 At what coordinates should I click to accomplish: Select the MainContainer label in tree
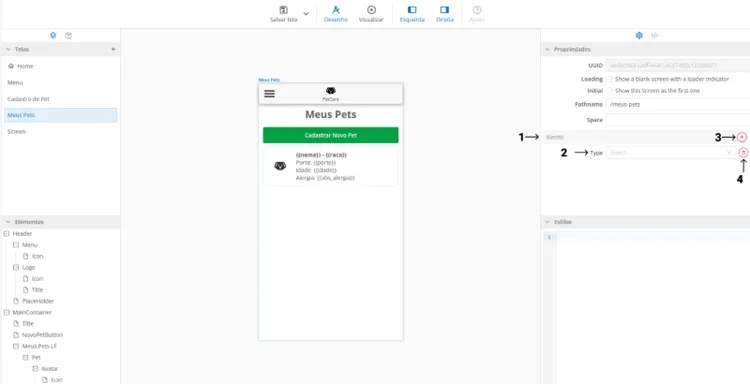[32, 312]
